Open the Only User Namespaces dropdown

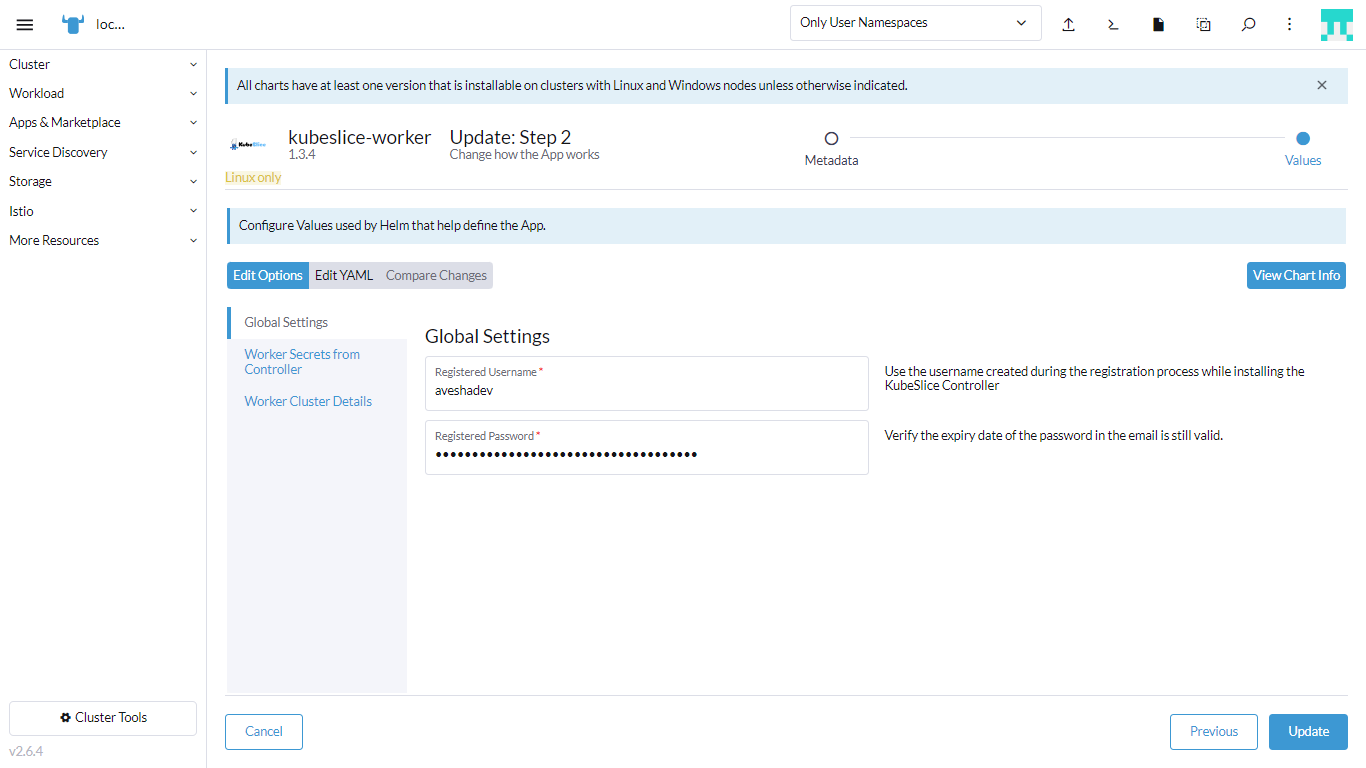915,23
